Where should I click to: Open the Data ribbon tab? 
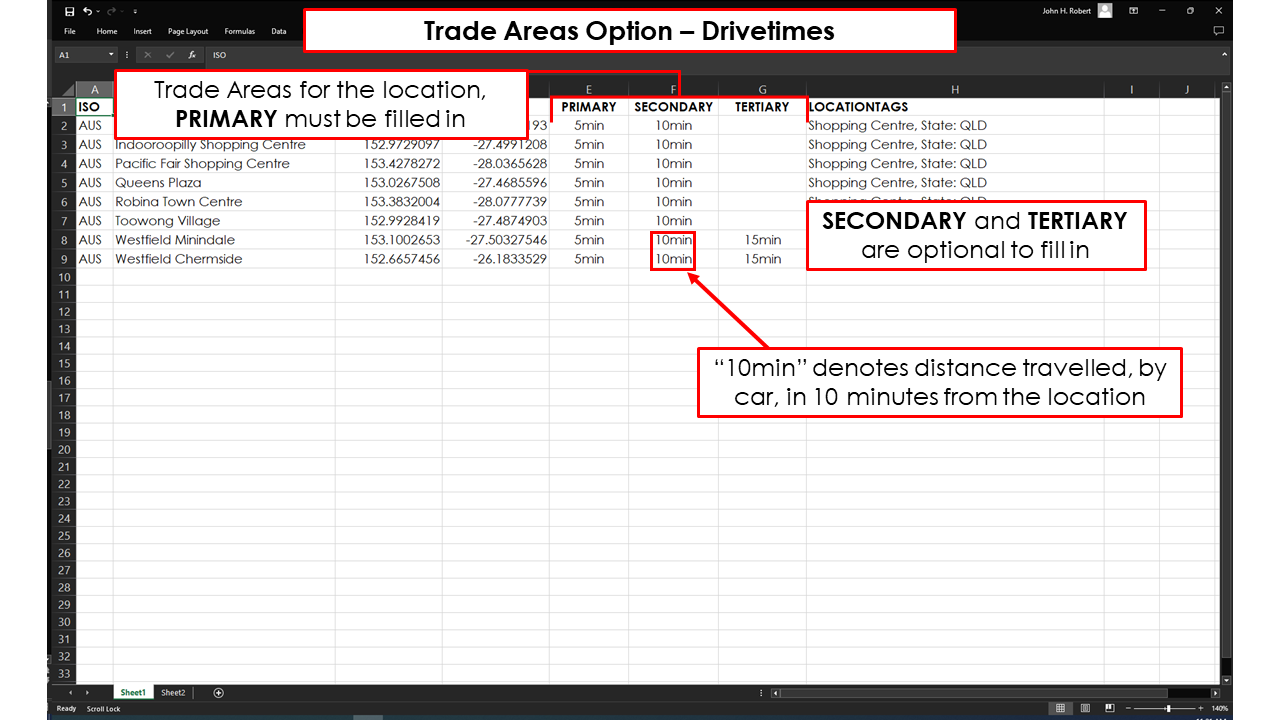coord(279,31)
